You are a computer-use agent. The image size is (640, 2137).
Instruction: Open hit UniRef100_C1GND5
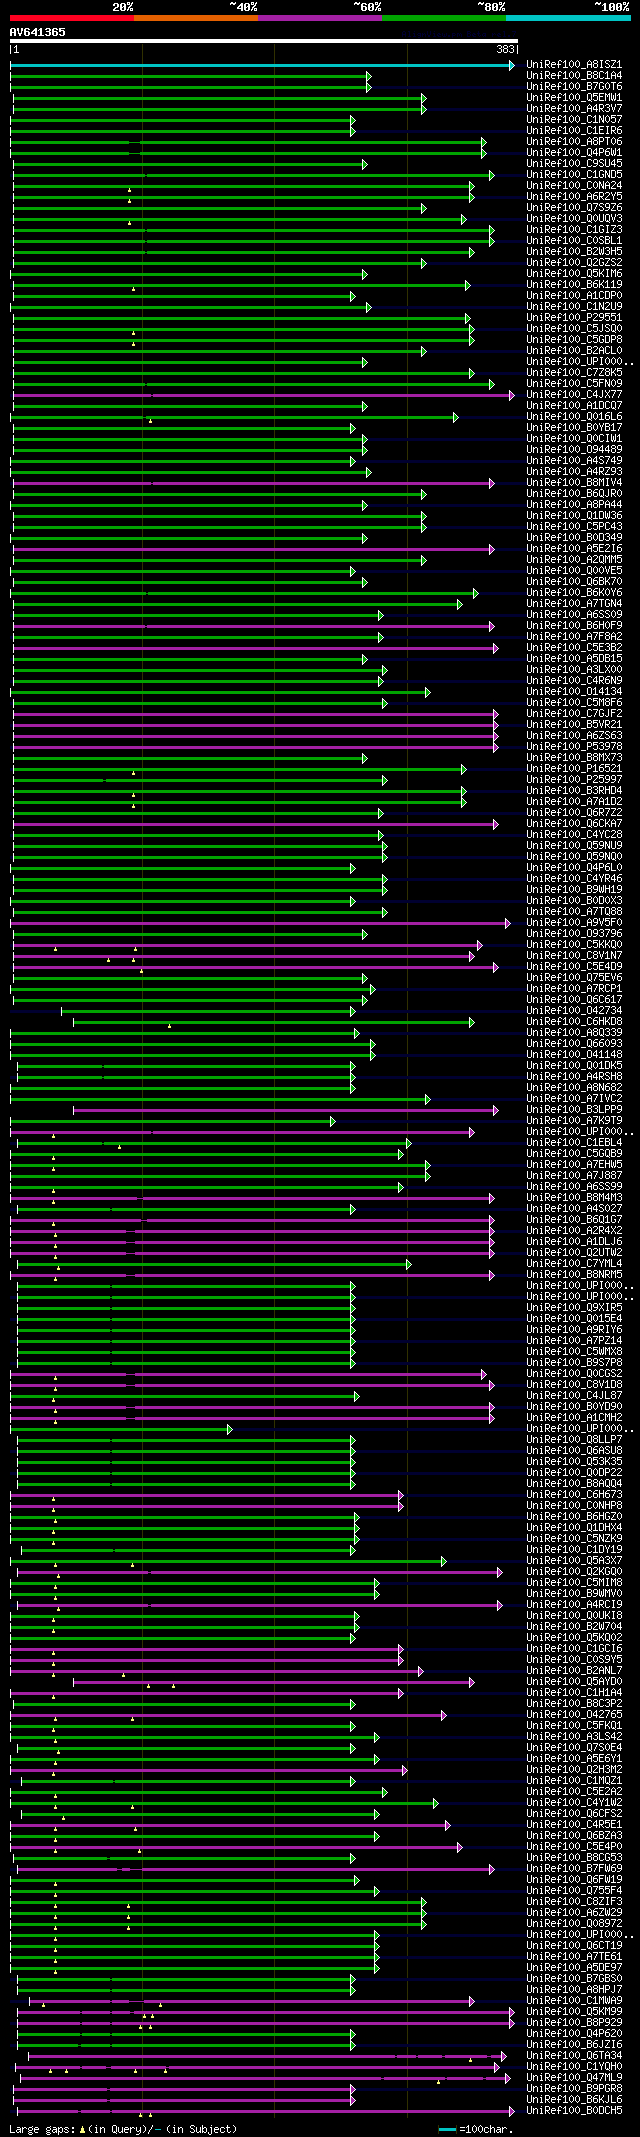point(574,175)
